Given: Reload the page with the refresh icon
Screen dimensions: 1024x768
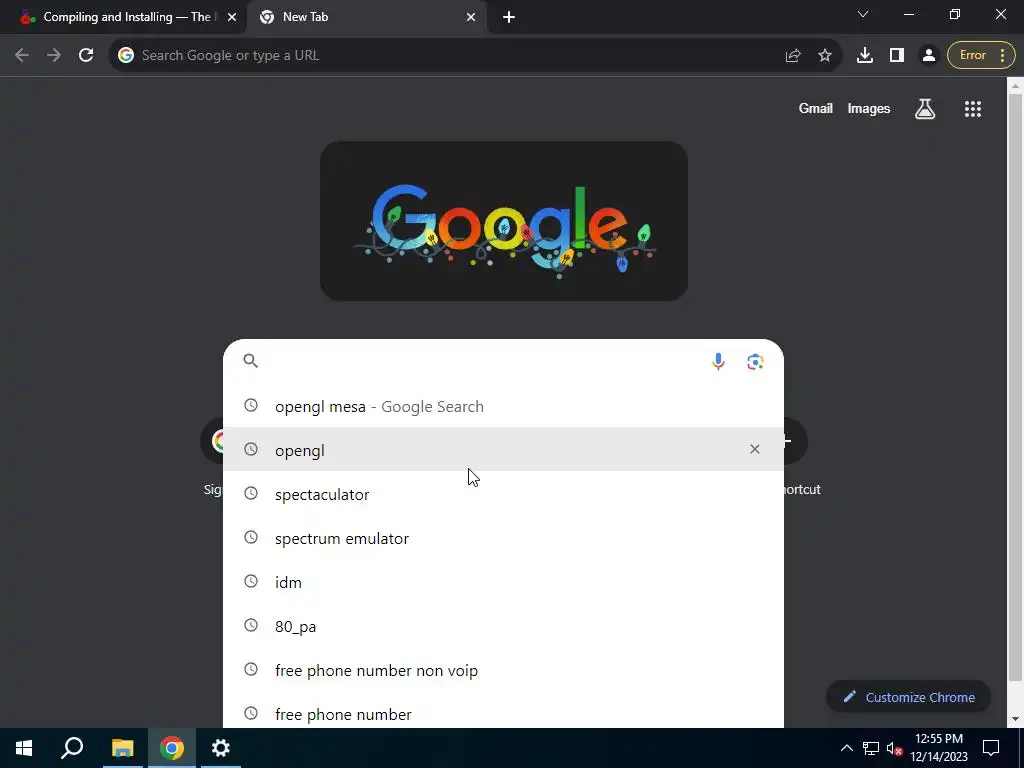Looking at the screenshot, I should pyautogui.click(x=86, y=56).
